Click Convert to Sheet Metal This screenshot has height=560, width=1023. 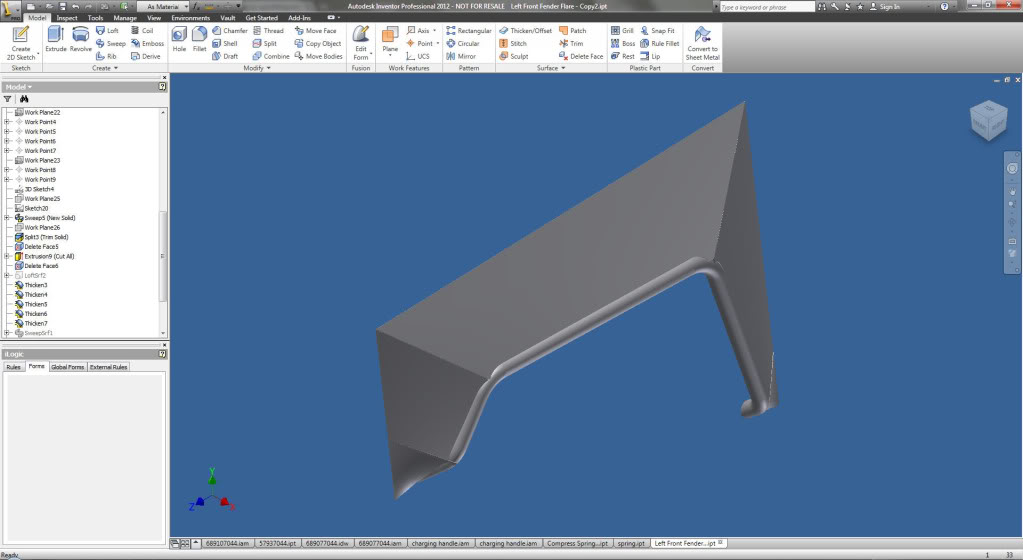702,42
